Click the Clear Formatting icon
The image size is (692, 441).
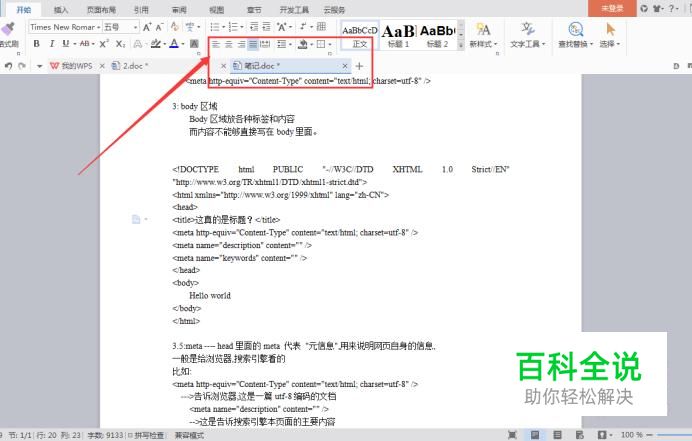pyautogui.click(x=175, y=27)
